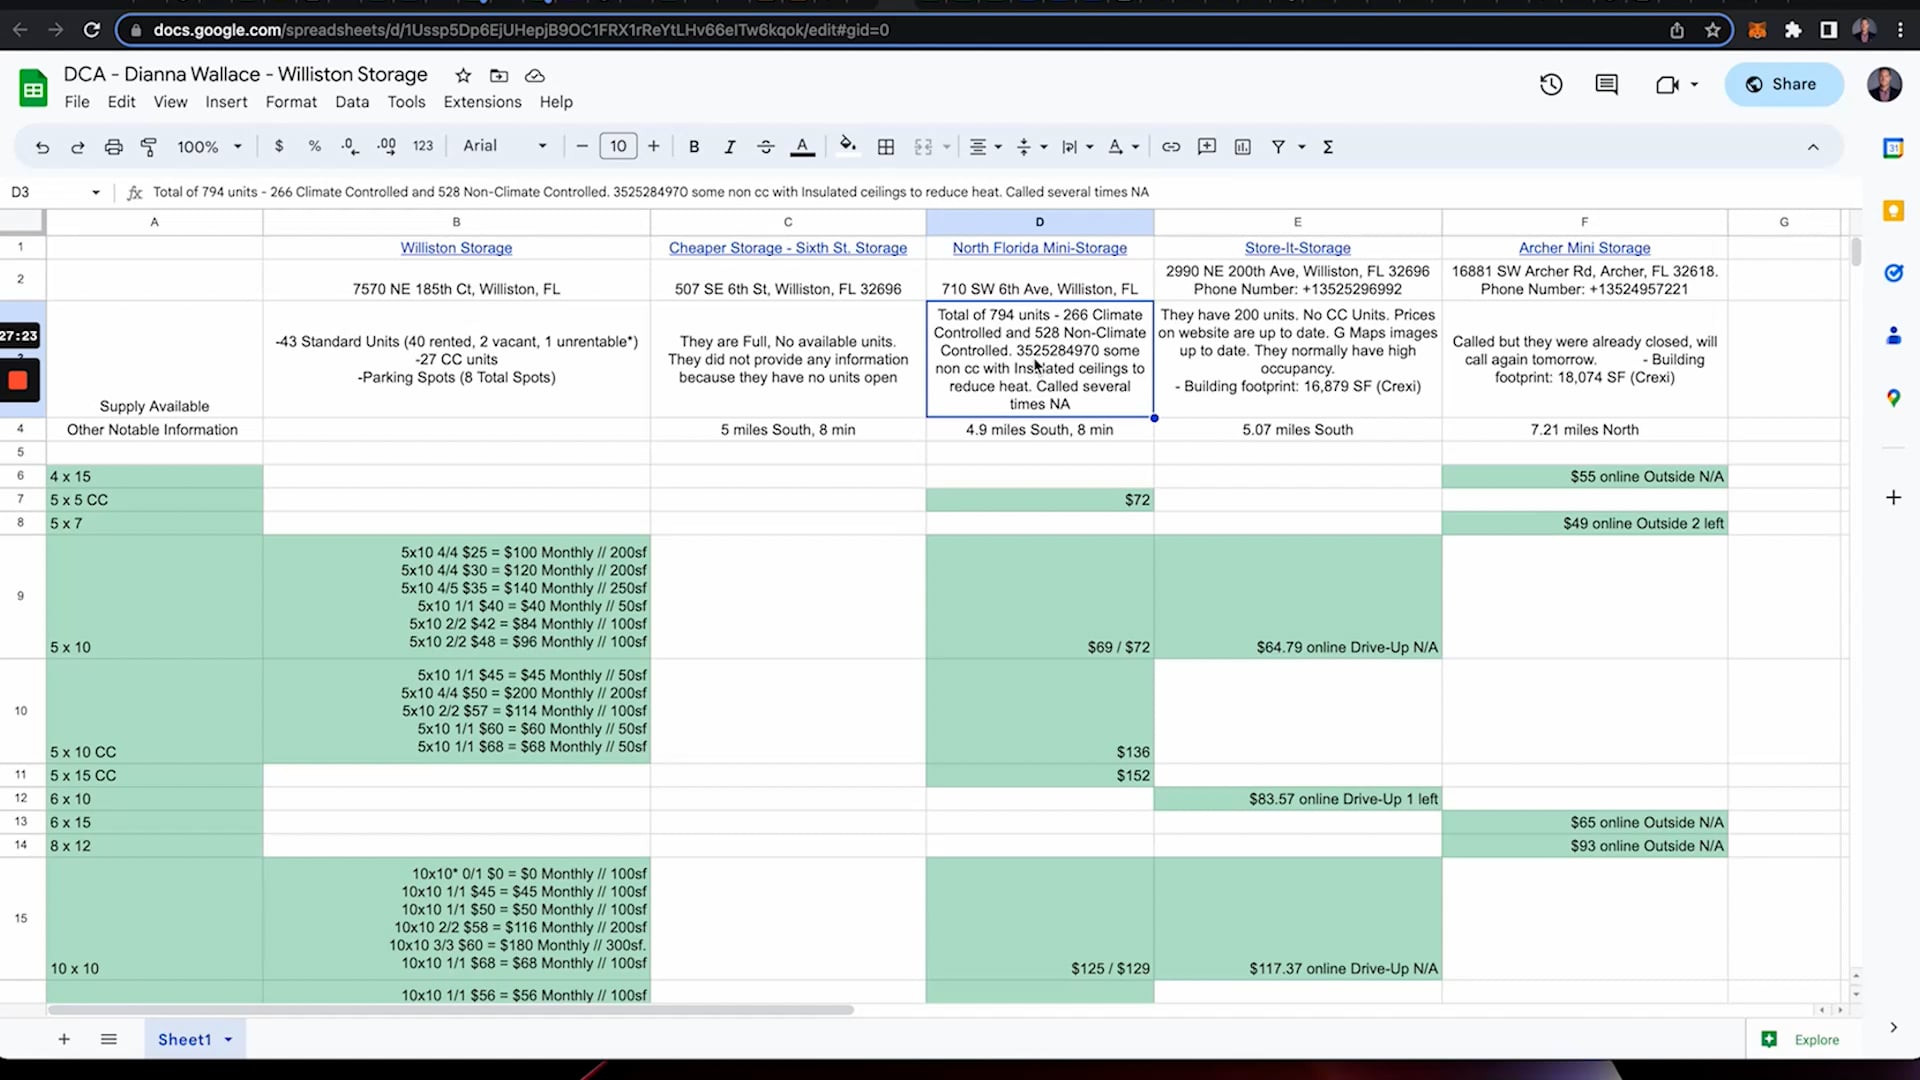Open the Williston Storage link in B1
The image size is (1920, 1080).
click(x=456, y=247)
